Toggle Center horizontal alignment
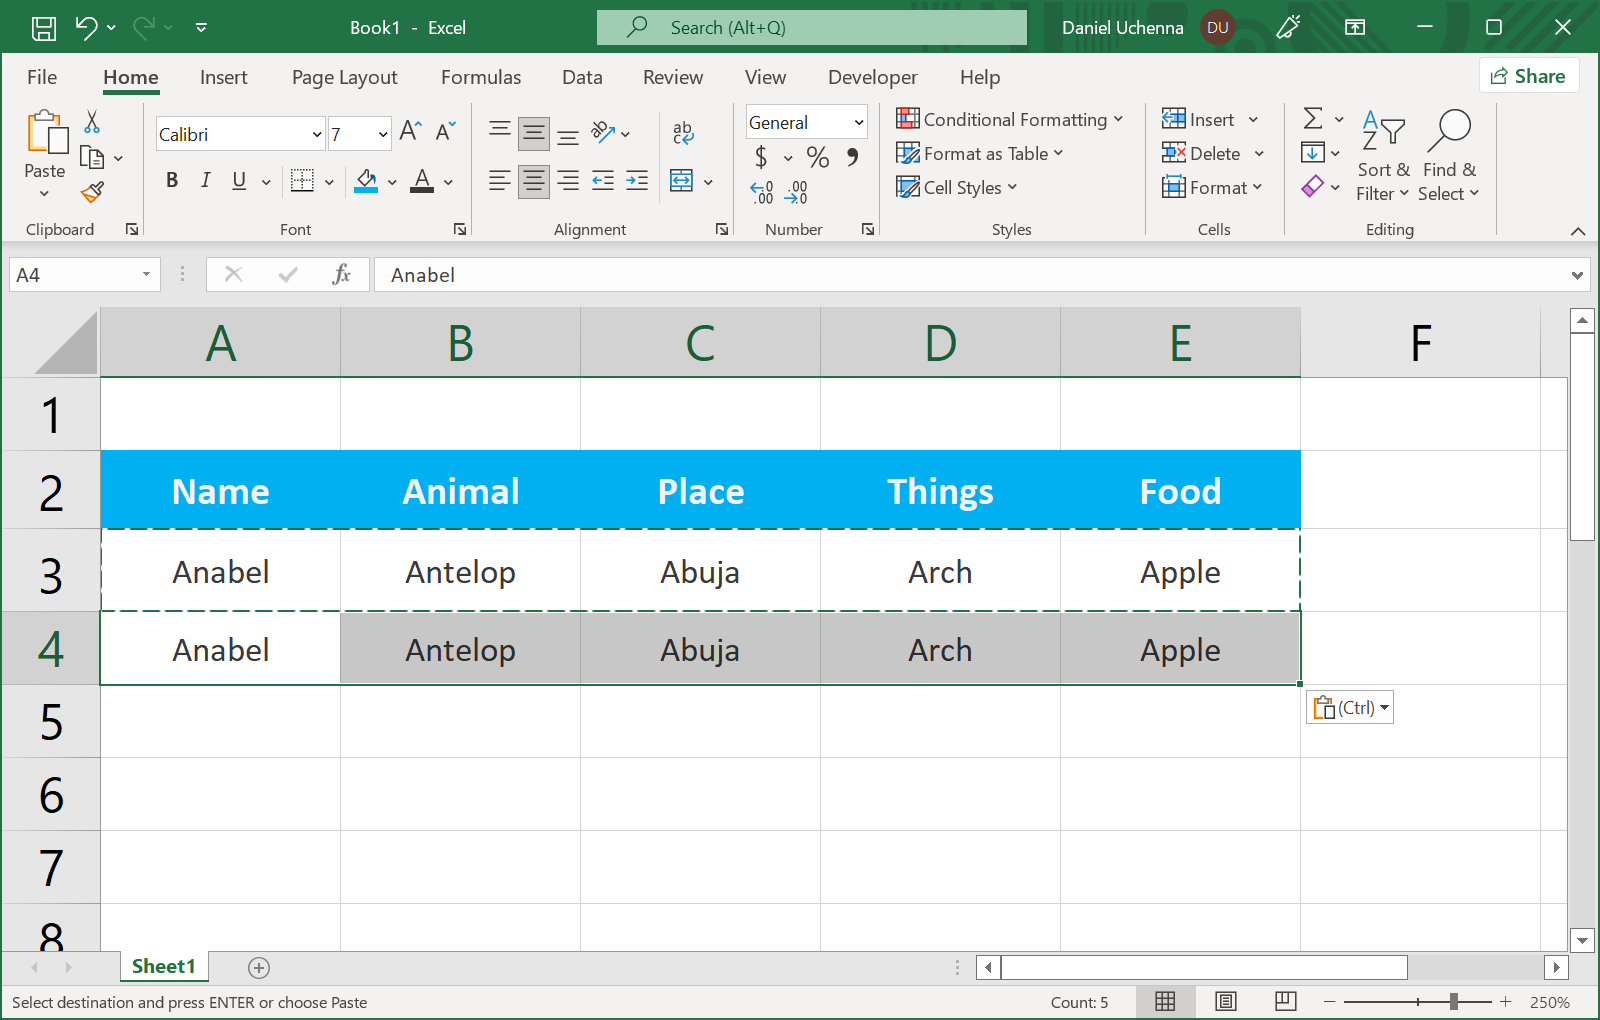1600x1020 pixels. pyautogui.click(x=534, y=181)
